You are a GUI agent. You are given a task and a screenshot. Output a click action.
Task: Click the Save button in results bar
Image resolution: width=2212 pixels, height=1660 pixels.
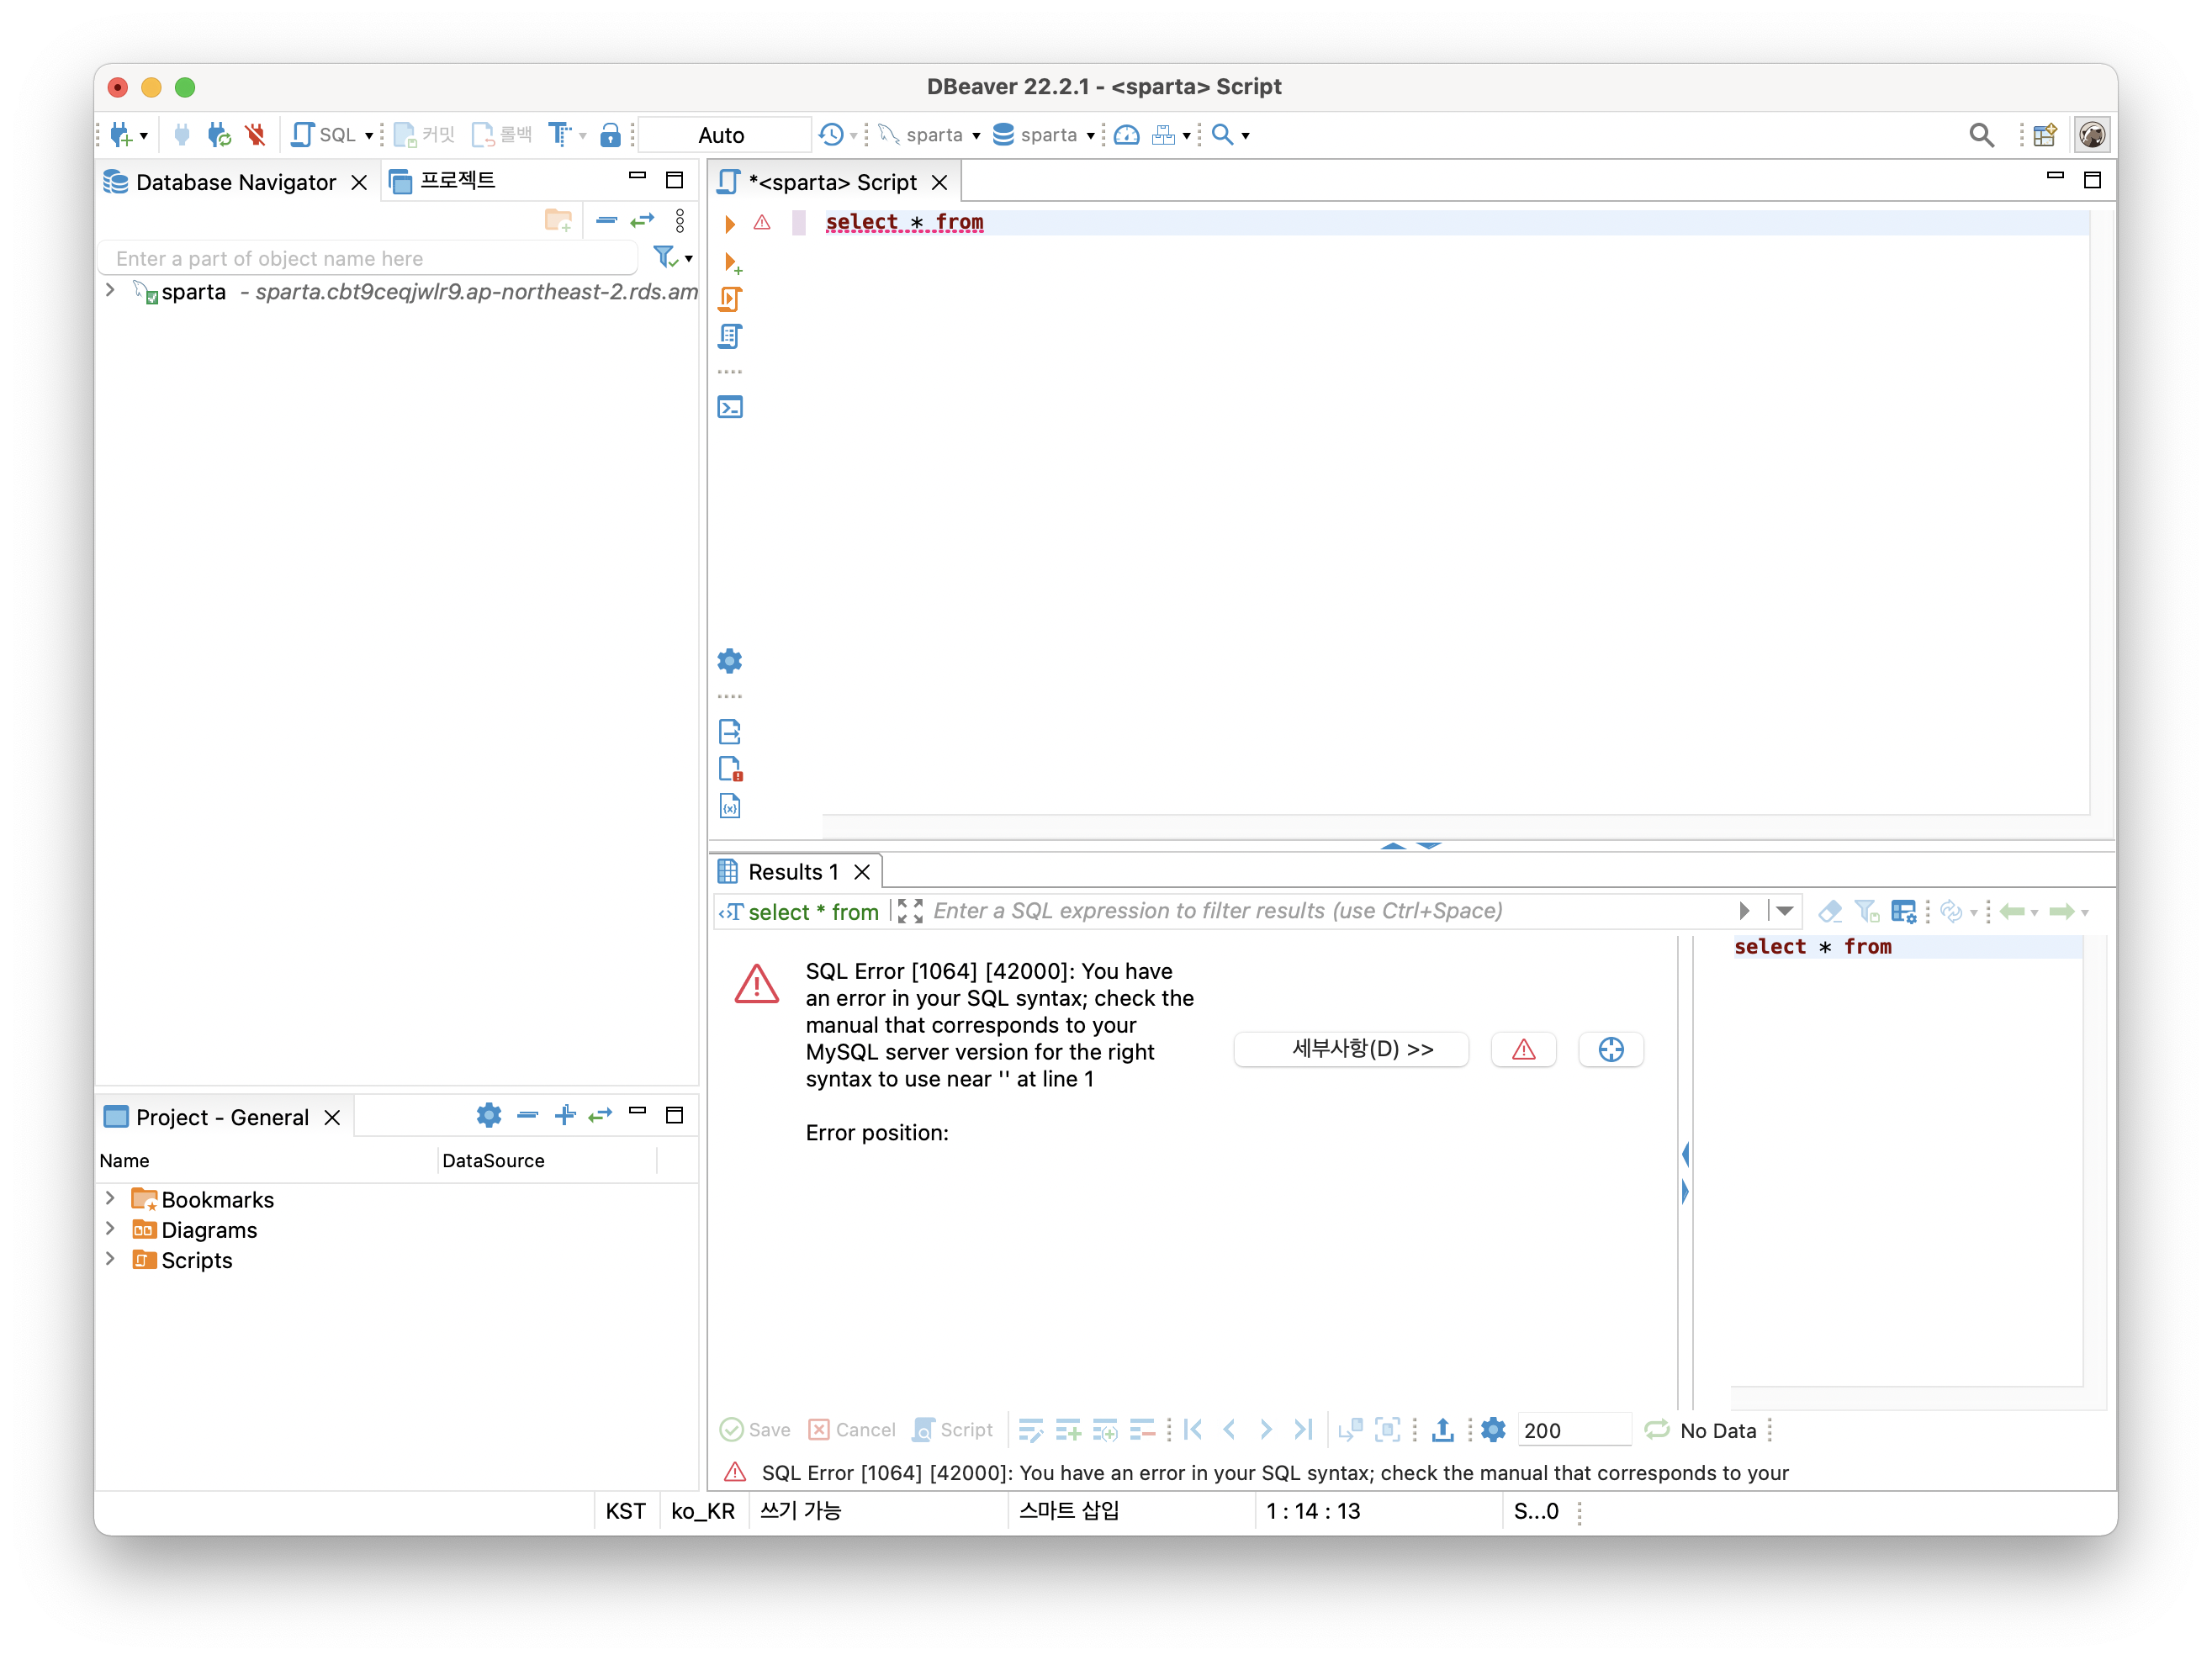click(755, 1430)
